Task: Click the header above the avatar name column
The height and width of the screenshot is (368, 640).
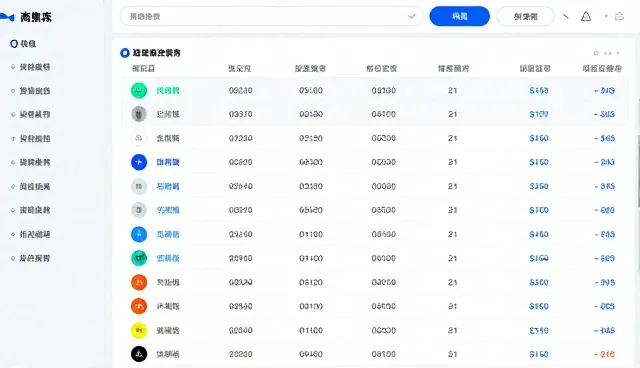Action: [x=143, y=69]
